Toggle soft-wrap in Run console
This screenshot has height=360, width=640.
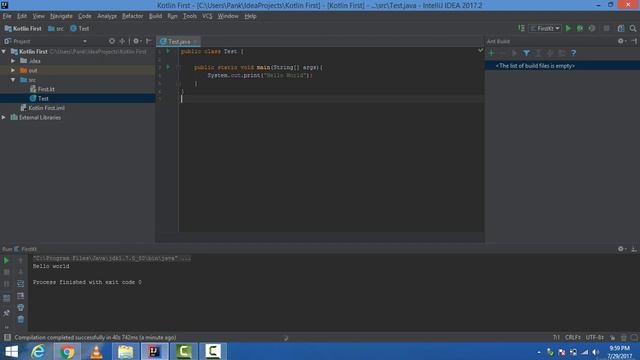pos(20,284)
